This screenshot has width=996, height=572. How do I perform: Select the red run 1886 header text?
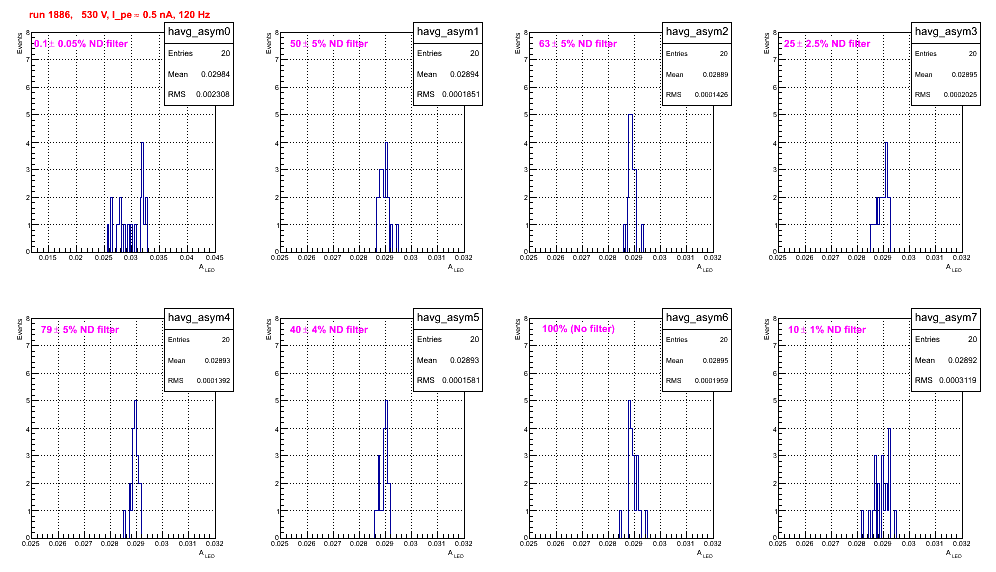pos(119,15)
